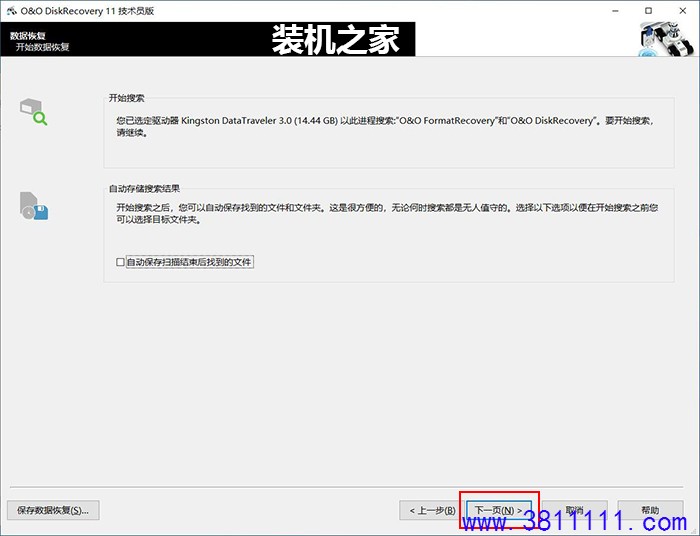Click the O&O DiskRecovery title bar app icon
The width and height of the screenshot is (700, 536).
tap(12, 11)
